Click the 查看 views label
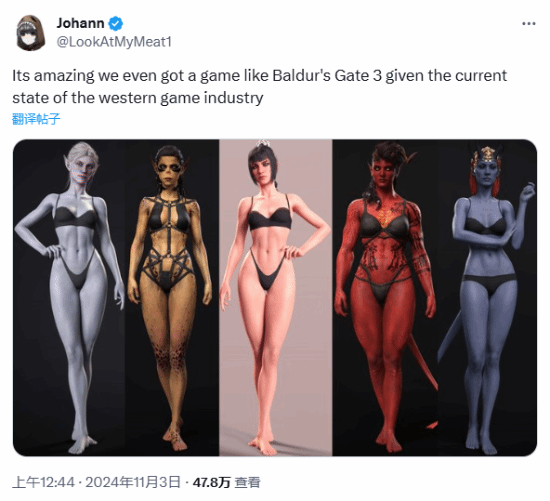 click(247, 482)
